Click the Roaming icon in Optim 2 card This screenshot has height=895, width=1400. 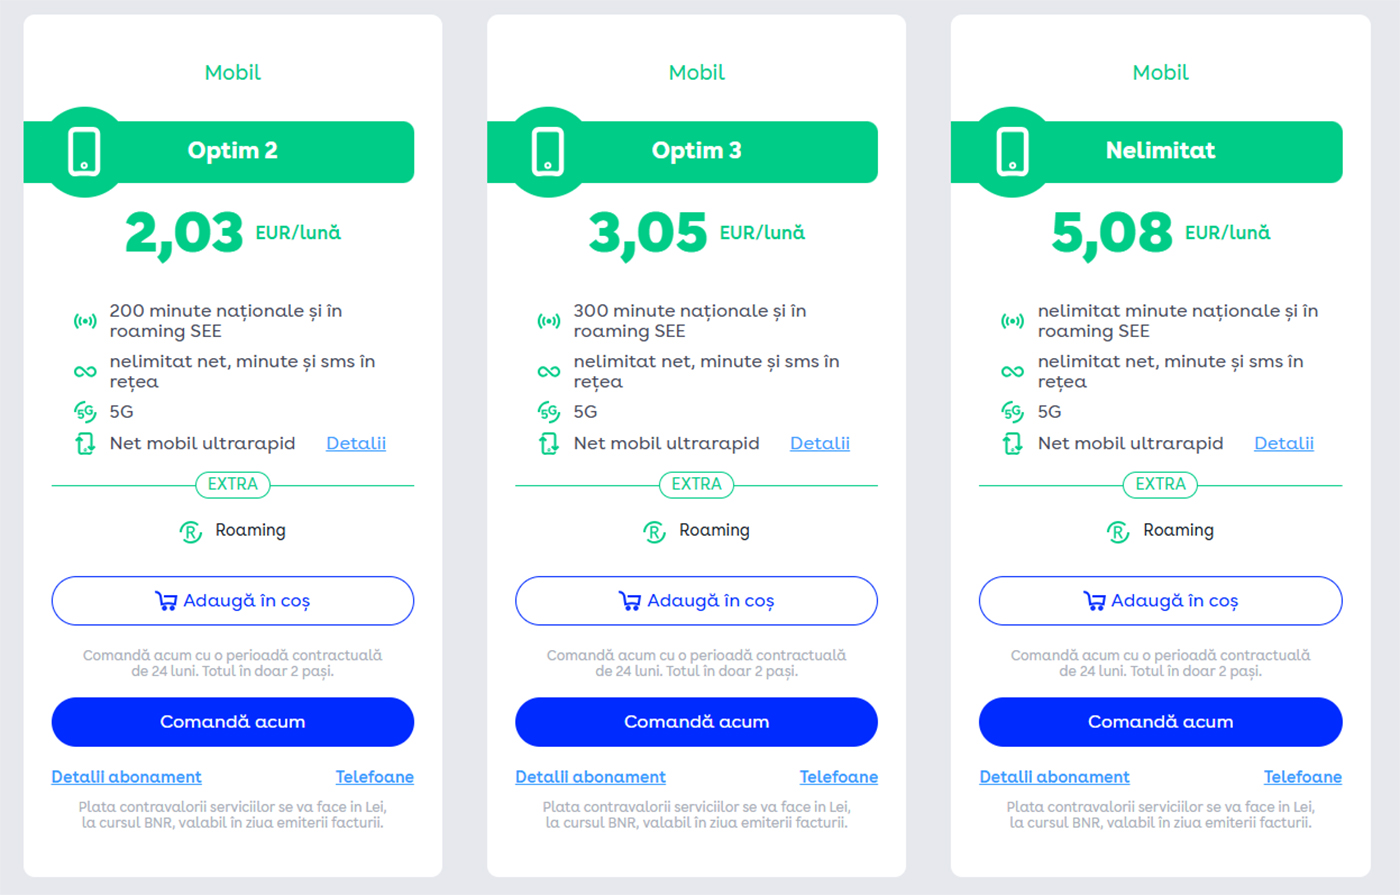point(190,532)
